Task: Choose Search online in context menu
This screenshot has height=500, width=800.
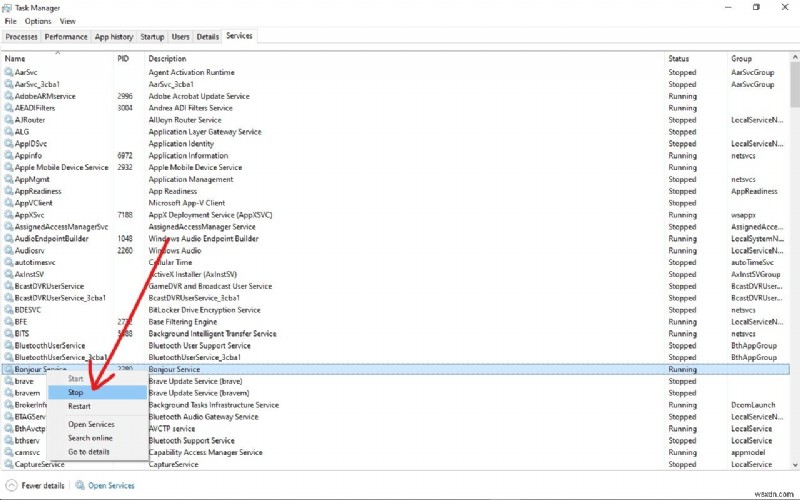Action: 97,438
